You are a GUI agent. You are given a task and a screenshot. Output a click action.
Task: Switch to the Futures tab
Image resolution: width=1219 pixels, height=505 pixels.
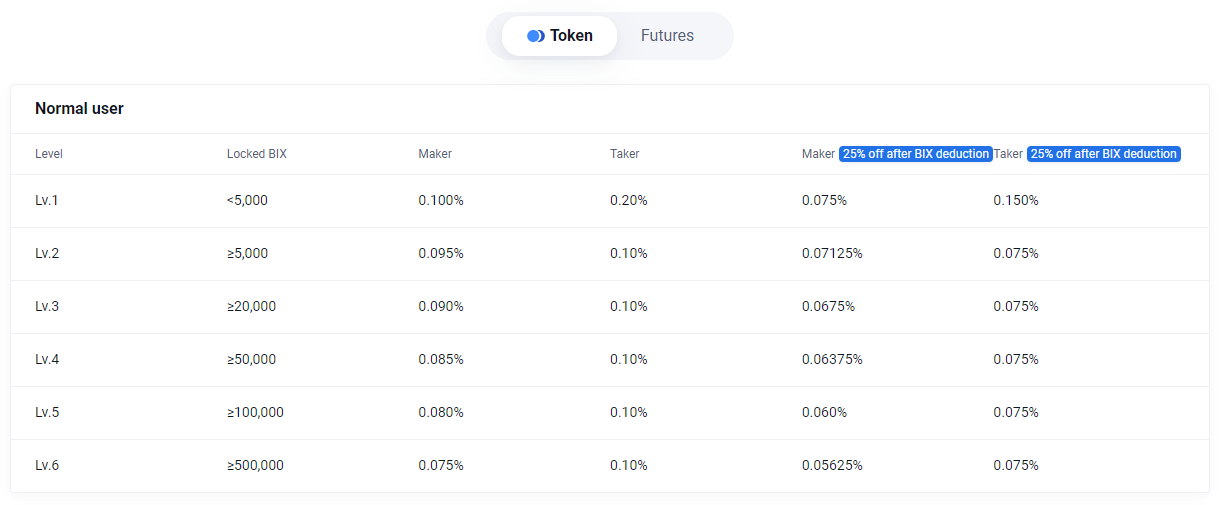point(667,36)
